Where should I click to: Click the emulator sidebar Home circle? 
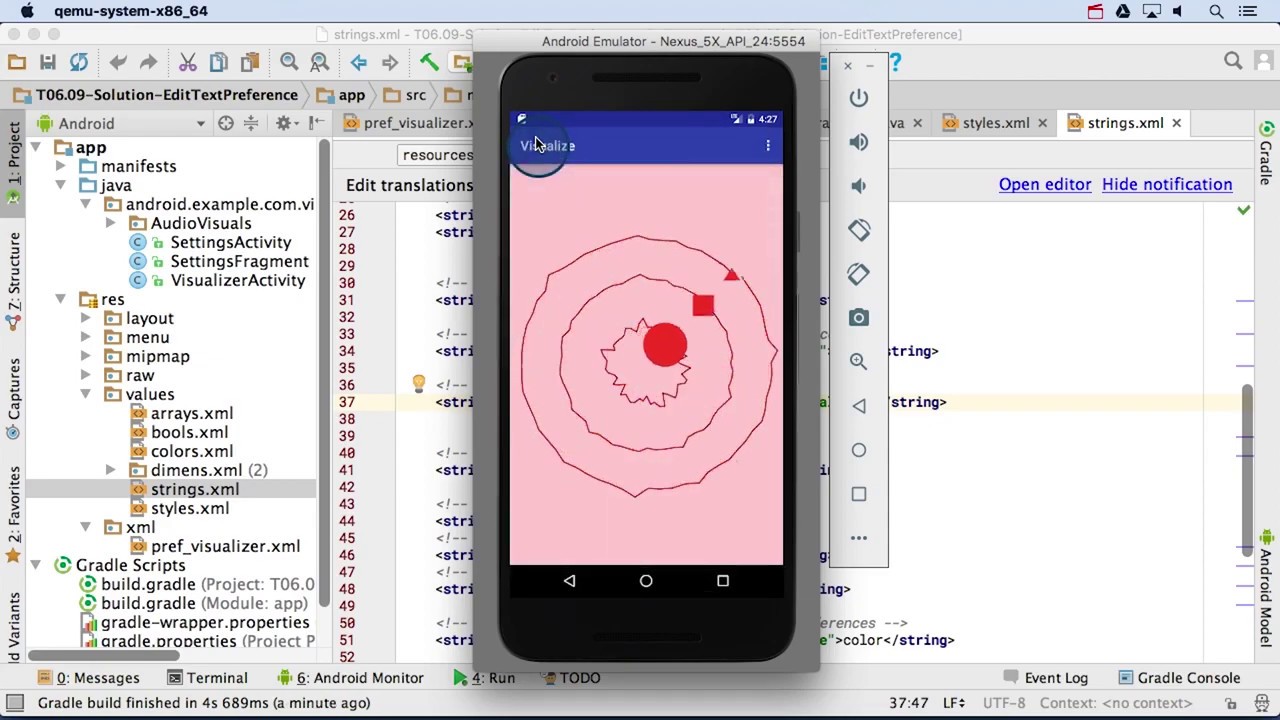(x=859, y=450)
